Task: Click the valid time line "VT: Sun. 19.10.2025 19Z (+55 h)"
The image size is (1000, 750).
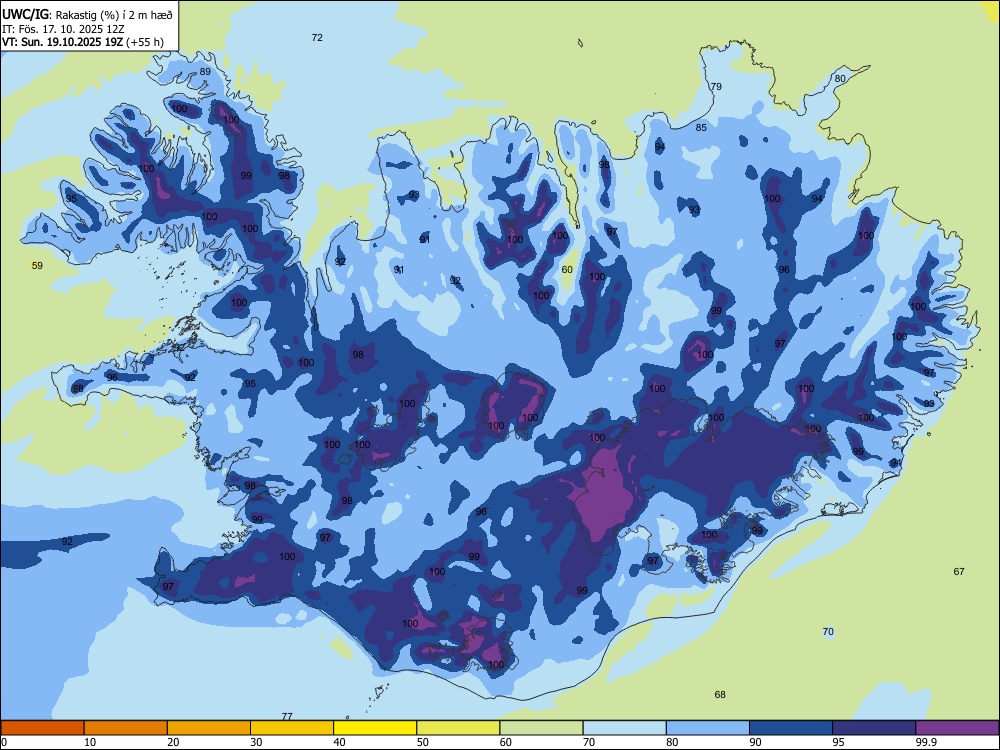Action: [x=83, y=42]
